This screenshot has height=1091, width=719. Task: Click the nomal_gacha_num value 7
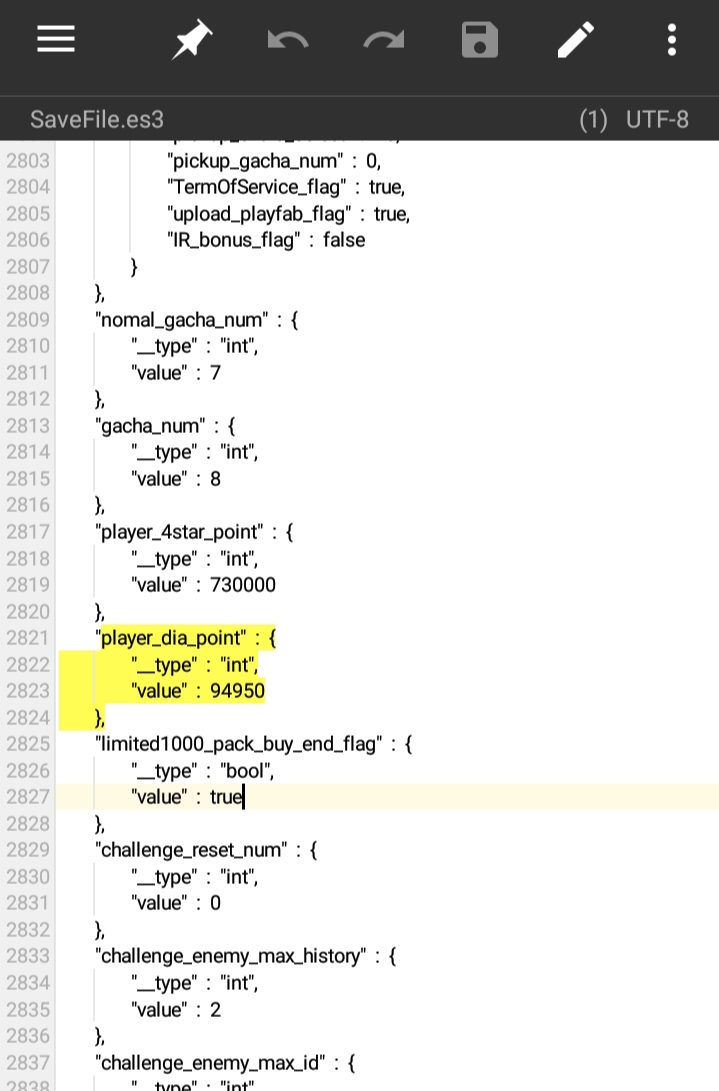[x=215, y=373]
